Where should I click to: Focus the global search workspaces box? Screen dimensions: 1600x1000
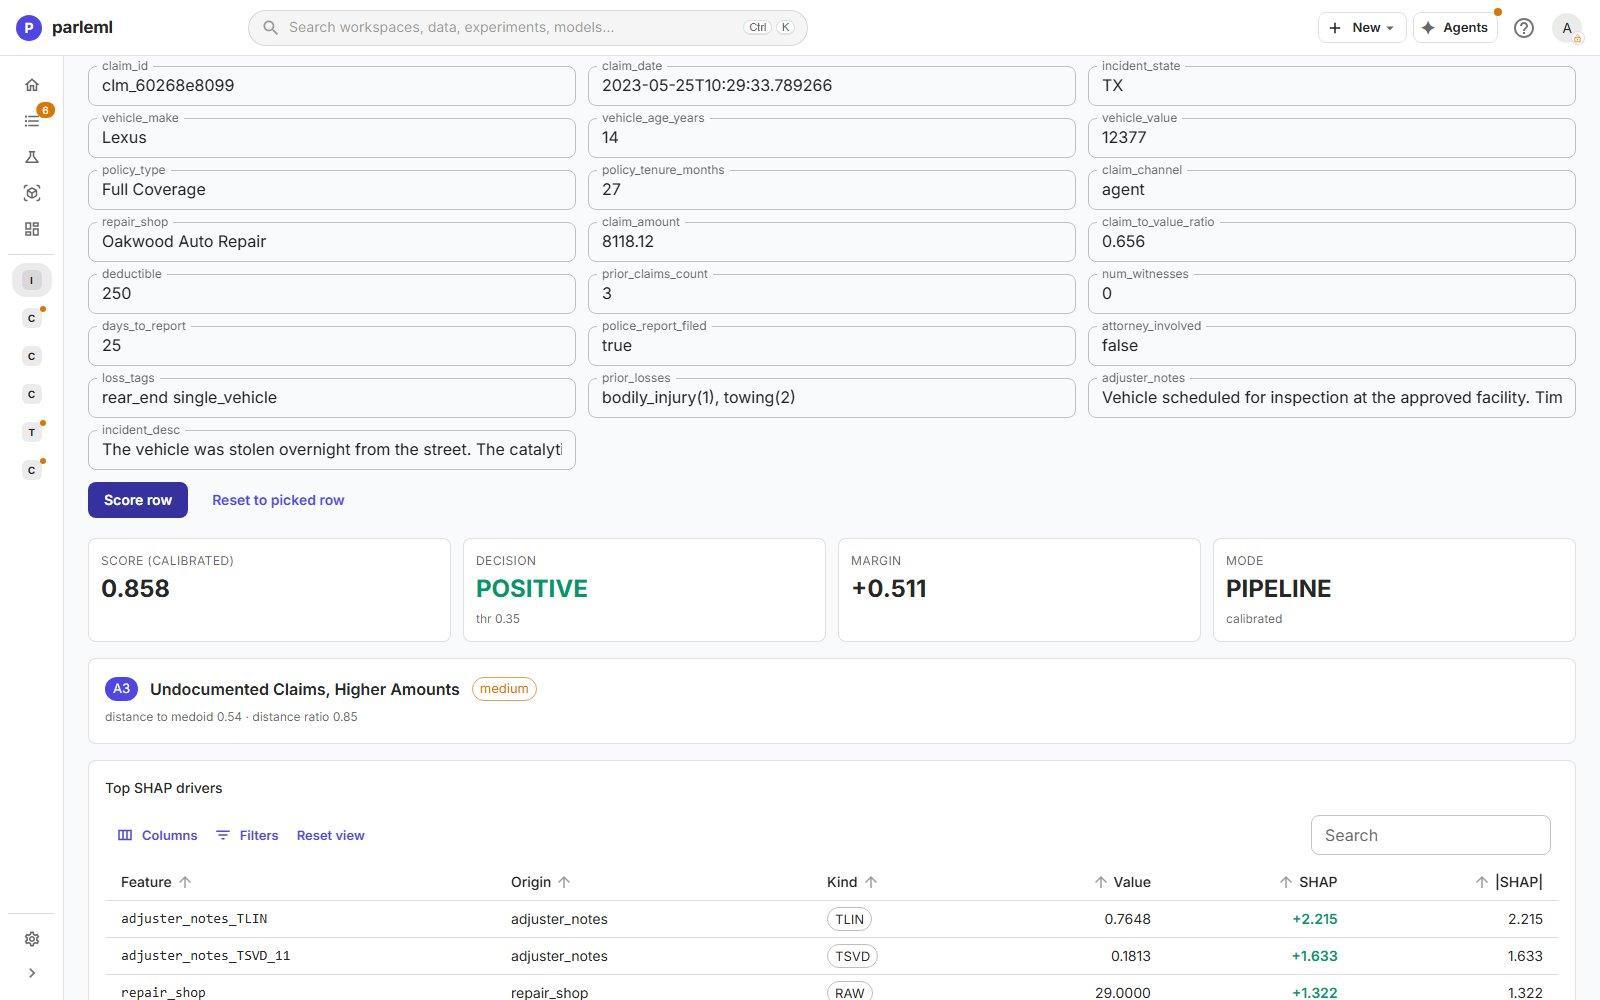[528, 27]
